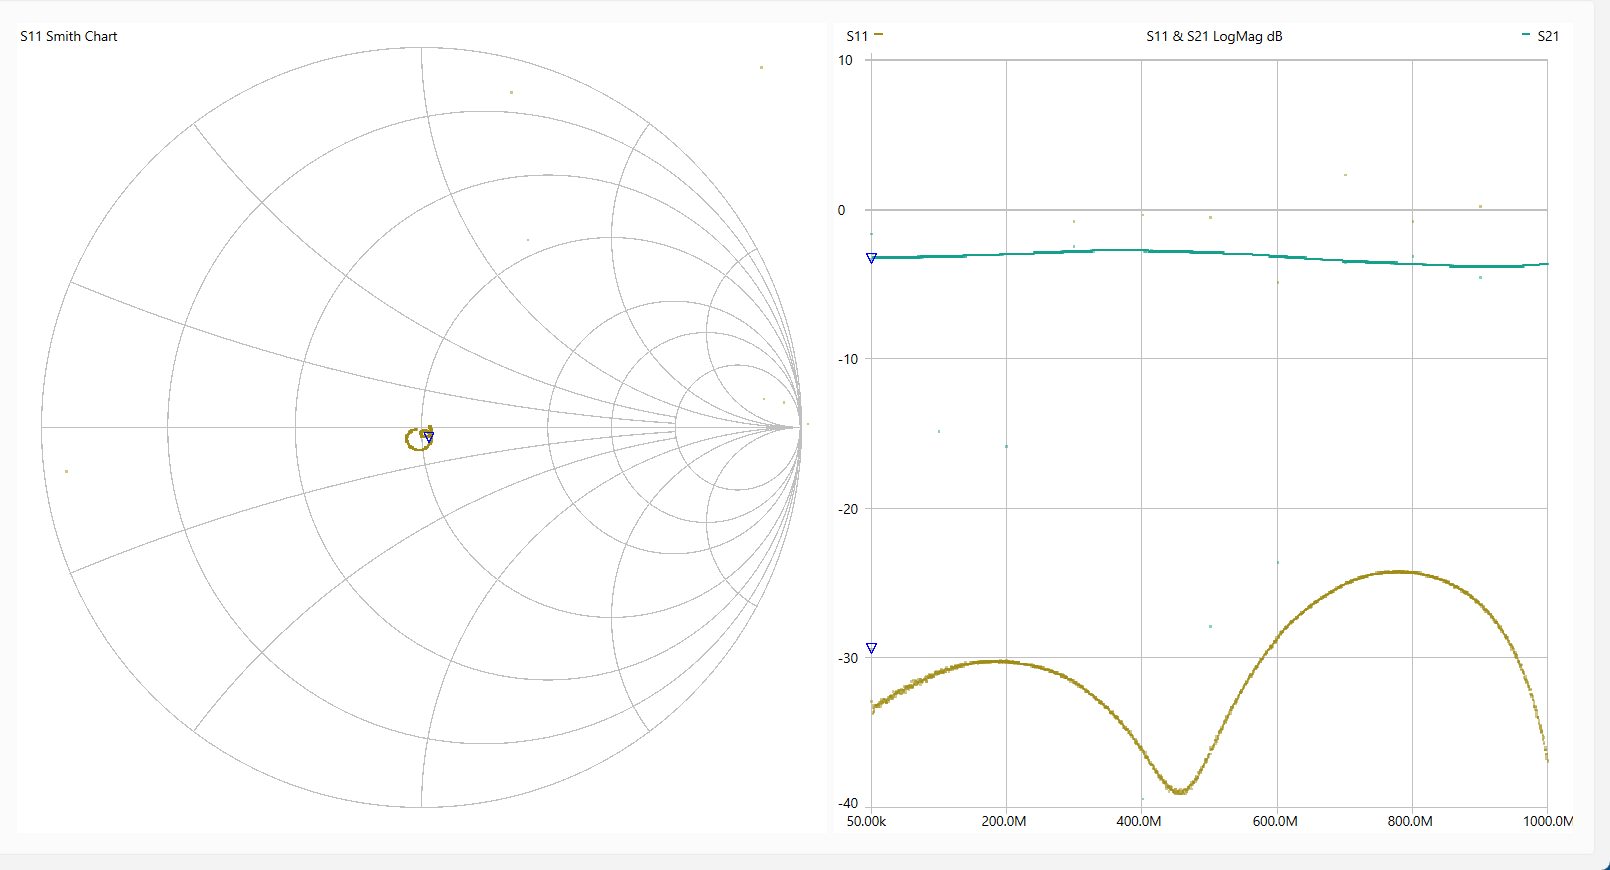This screenshot has height=870, width=1610.
Task: Click the small S11 loop on Smith chart
Action: pyautogui.click(x=415, y=440)
